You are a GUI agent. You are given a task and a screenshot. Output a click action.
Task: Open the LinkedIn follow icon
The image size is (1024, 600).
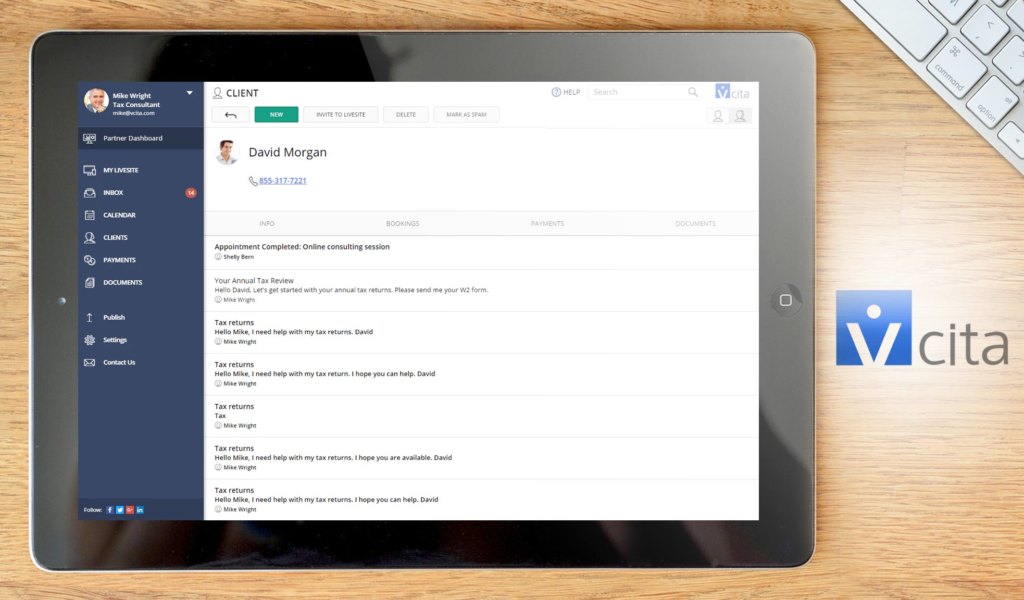click(x=140, y=510)
